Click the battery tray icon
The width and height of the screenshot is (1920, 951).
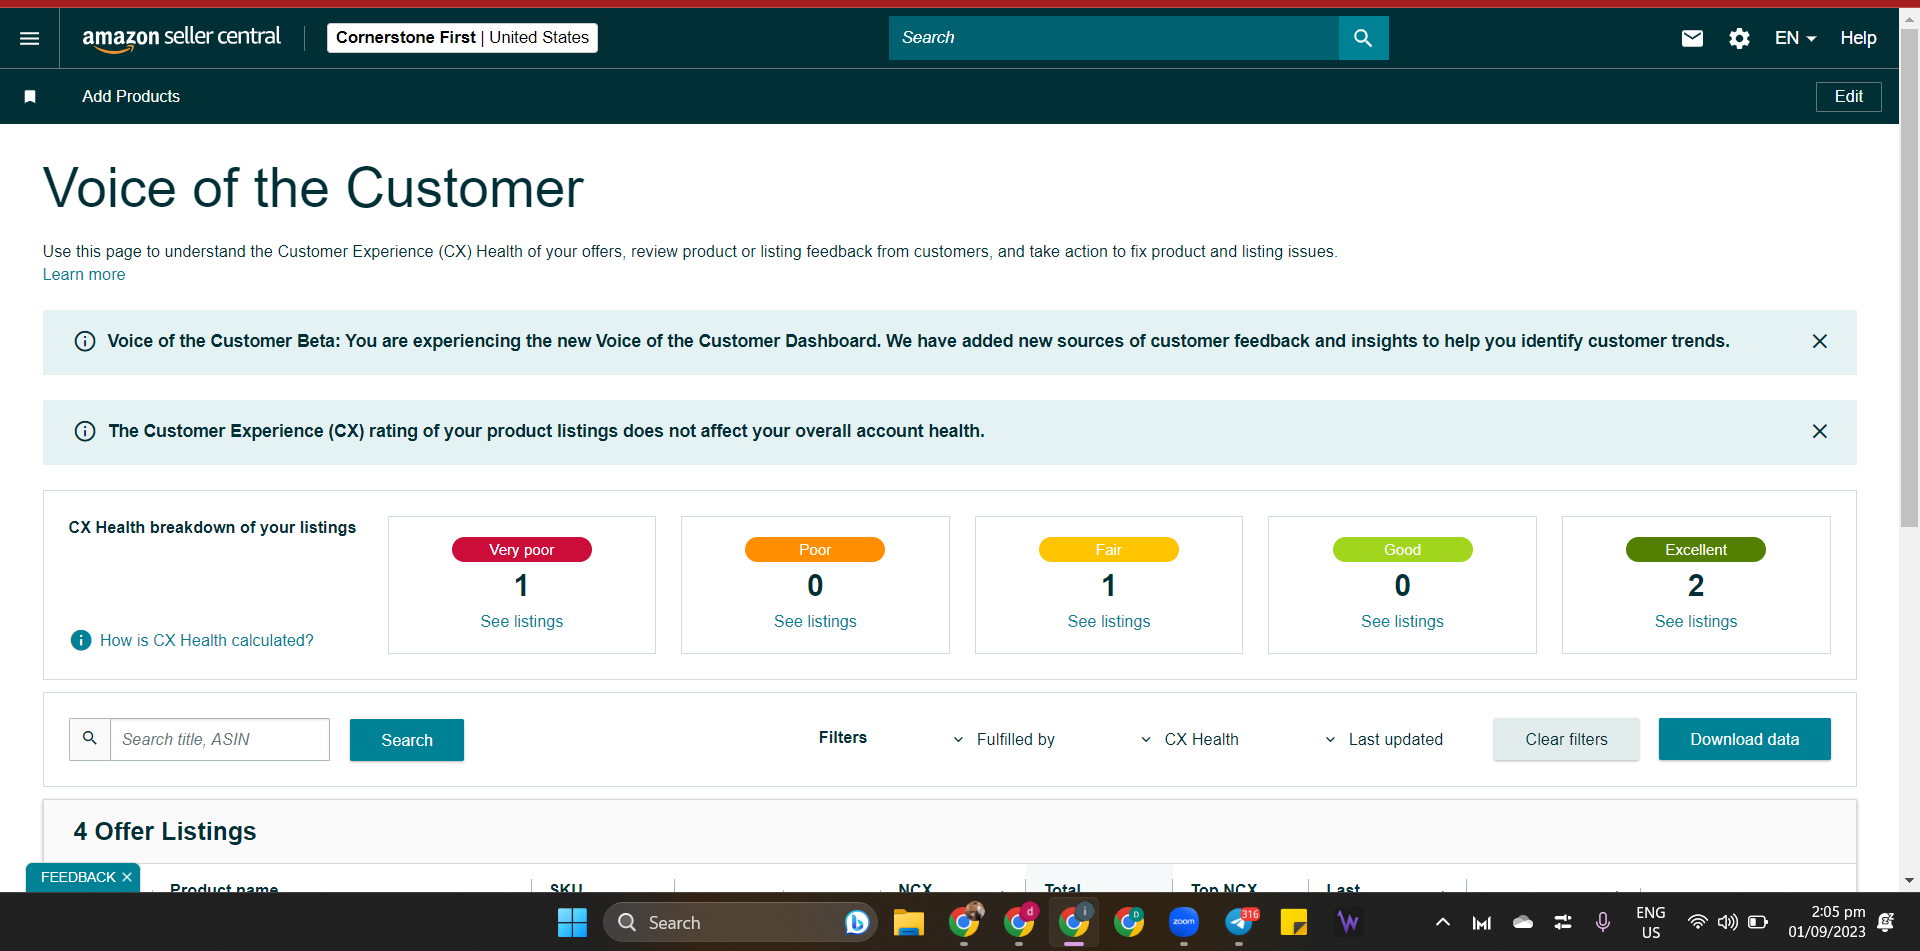pos(1758,922)
